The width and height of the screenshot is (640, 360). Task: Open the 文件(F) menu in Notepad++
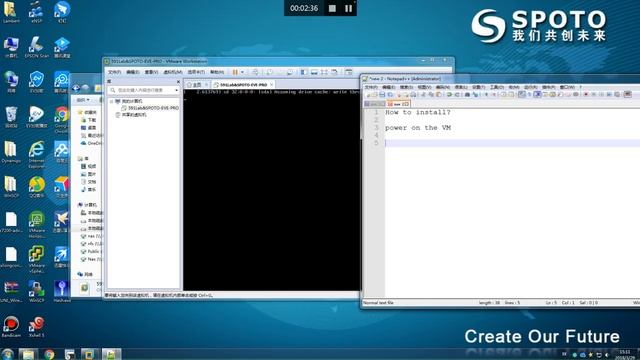(x=371, y=87)
